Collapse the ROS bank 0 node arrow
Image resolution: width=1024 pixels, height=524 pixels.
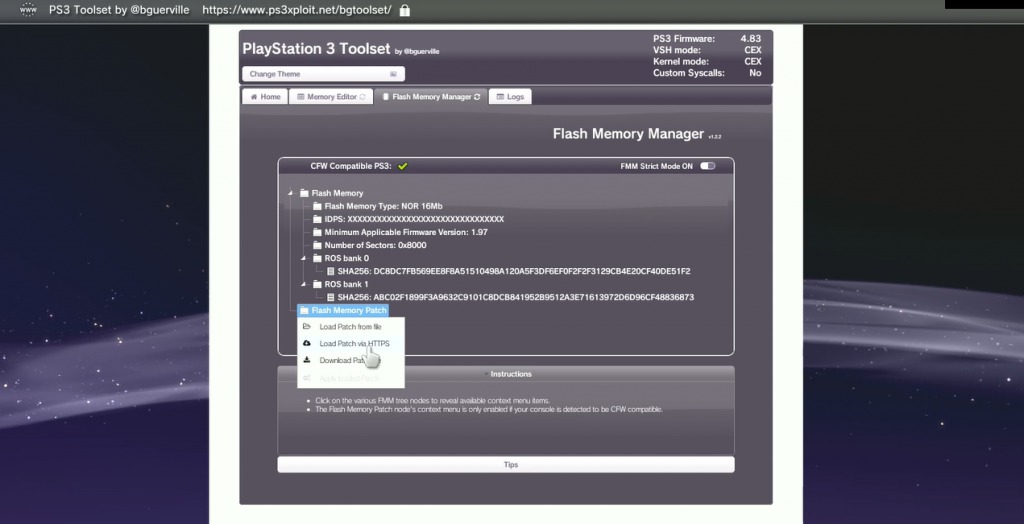[304, 259]
